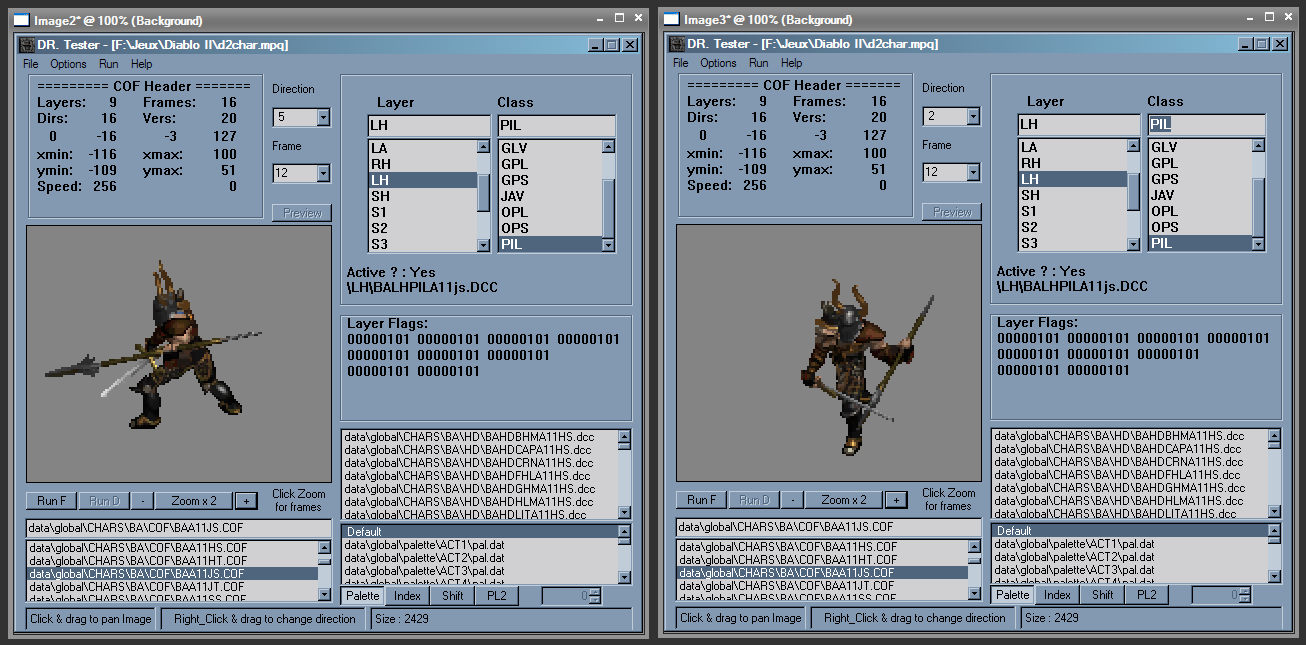Click the Zoom x 2 button in Image2

click(x=194, y=501)
